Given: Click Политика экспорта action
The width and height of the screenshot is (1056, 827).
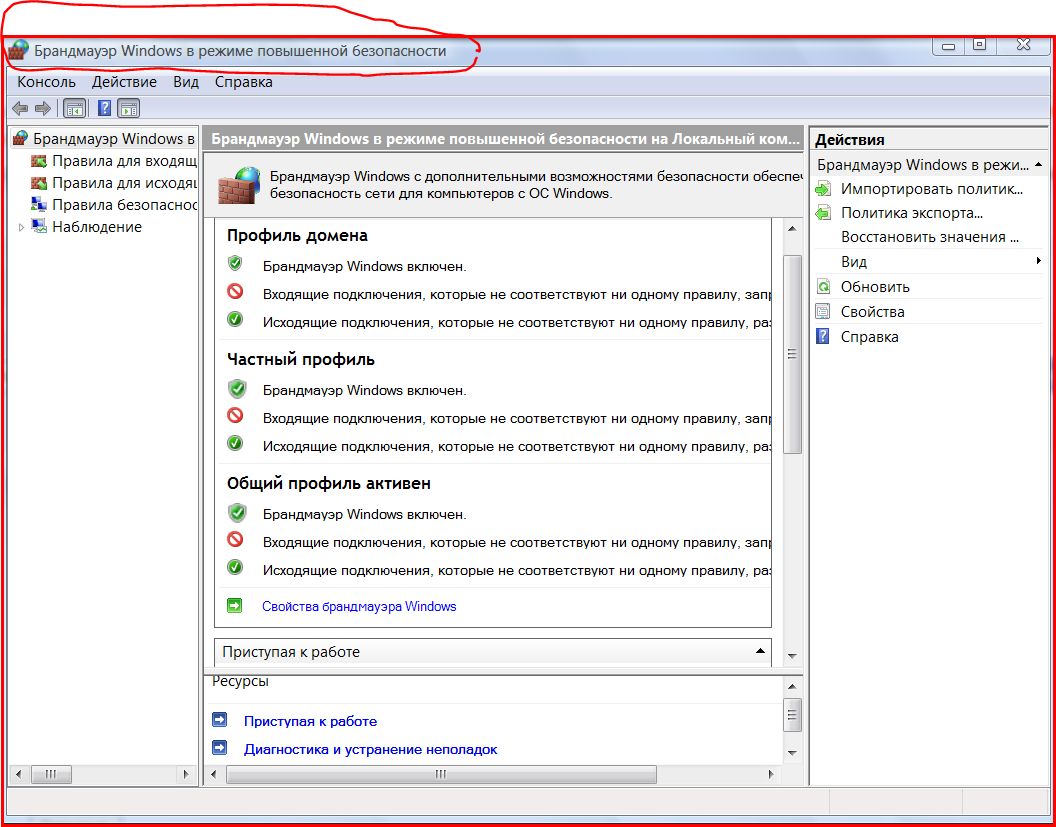Looking at the screenshot, I should point(912,213).
